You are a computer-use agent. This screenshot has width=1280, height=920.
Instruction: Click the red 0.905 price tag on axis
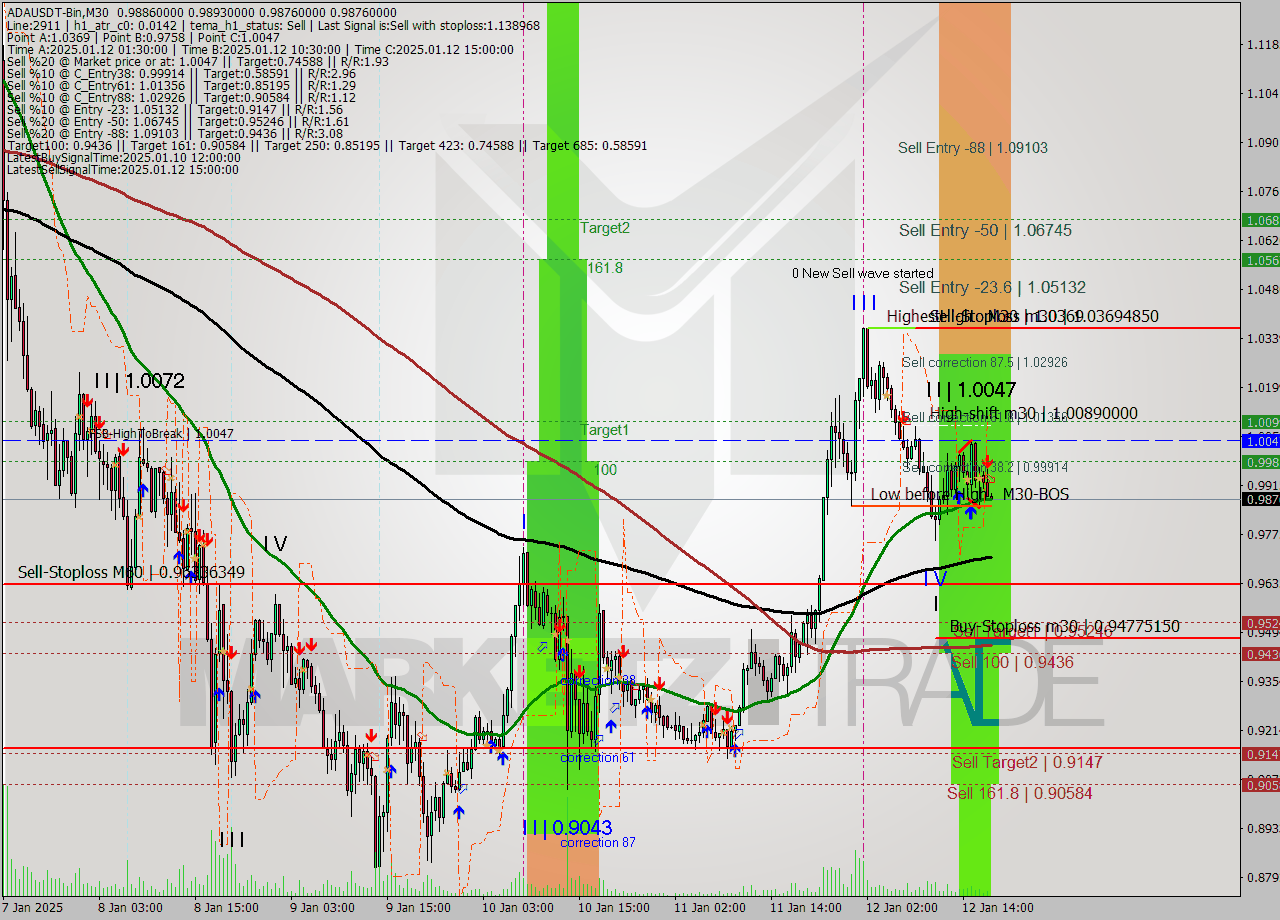click(x=1260, y=785)
